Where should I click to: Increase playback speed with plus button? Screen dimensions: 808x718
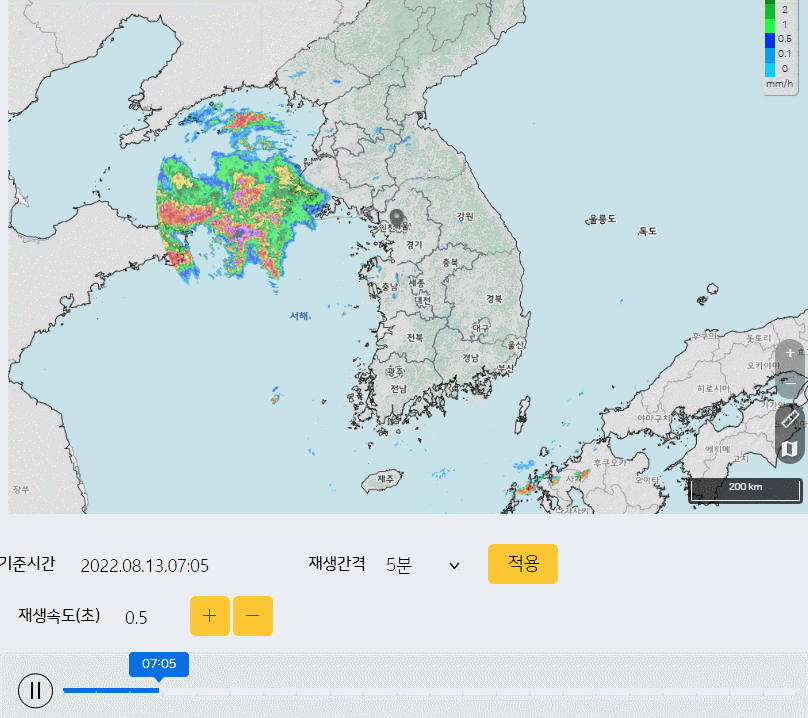(x=210, y=615)
